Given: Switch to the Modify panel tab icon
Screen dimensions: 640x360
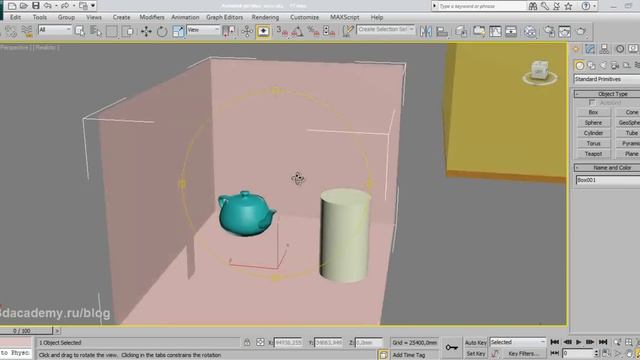Looking at the screenshot, I should (590, 49).
